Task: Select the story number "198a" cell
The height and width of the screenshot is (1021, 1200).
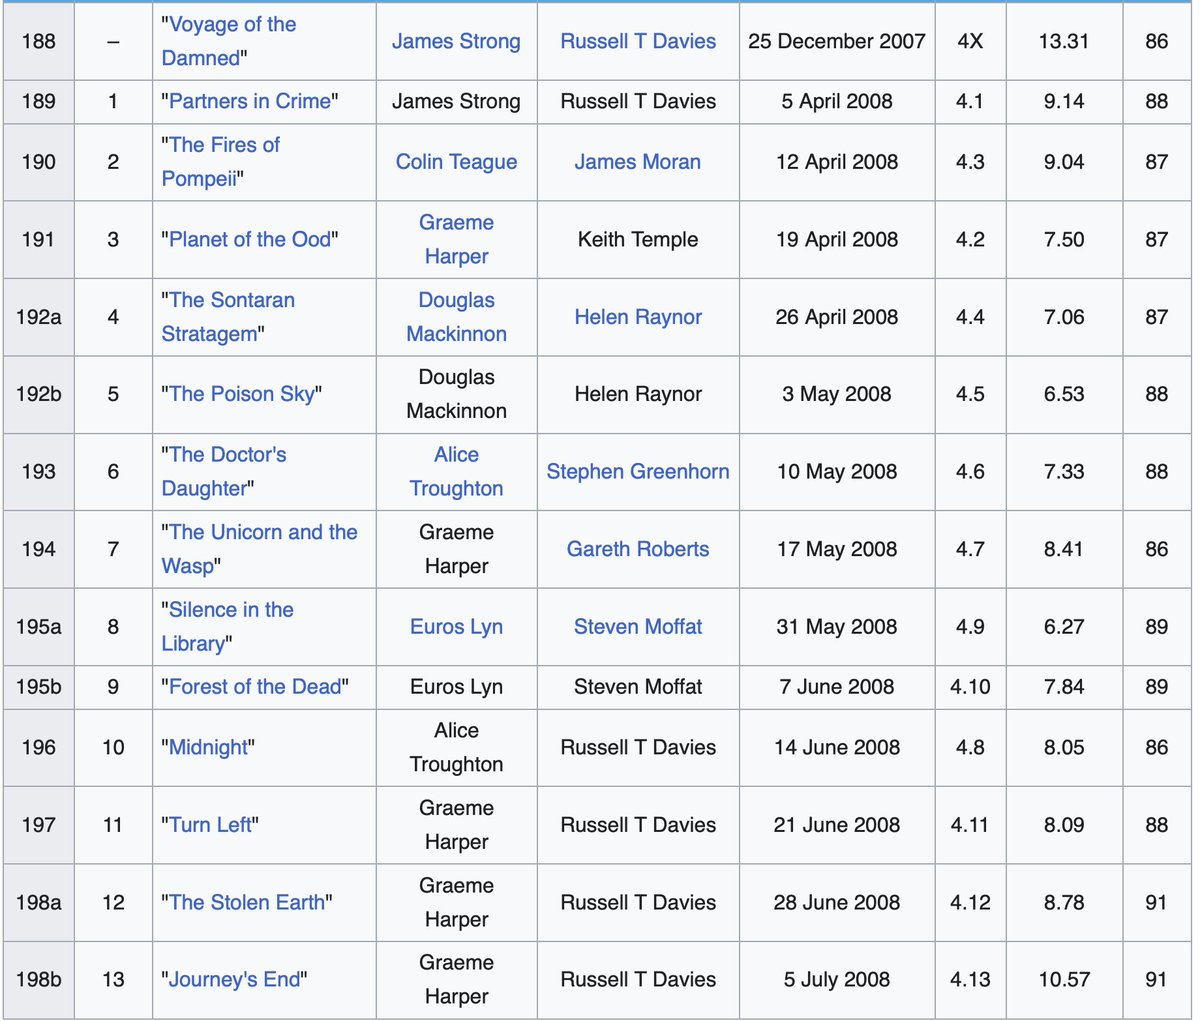Action: [38, 902]
